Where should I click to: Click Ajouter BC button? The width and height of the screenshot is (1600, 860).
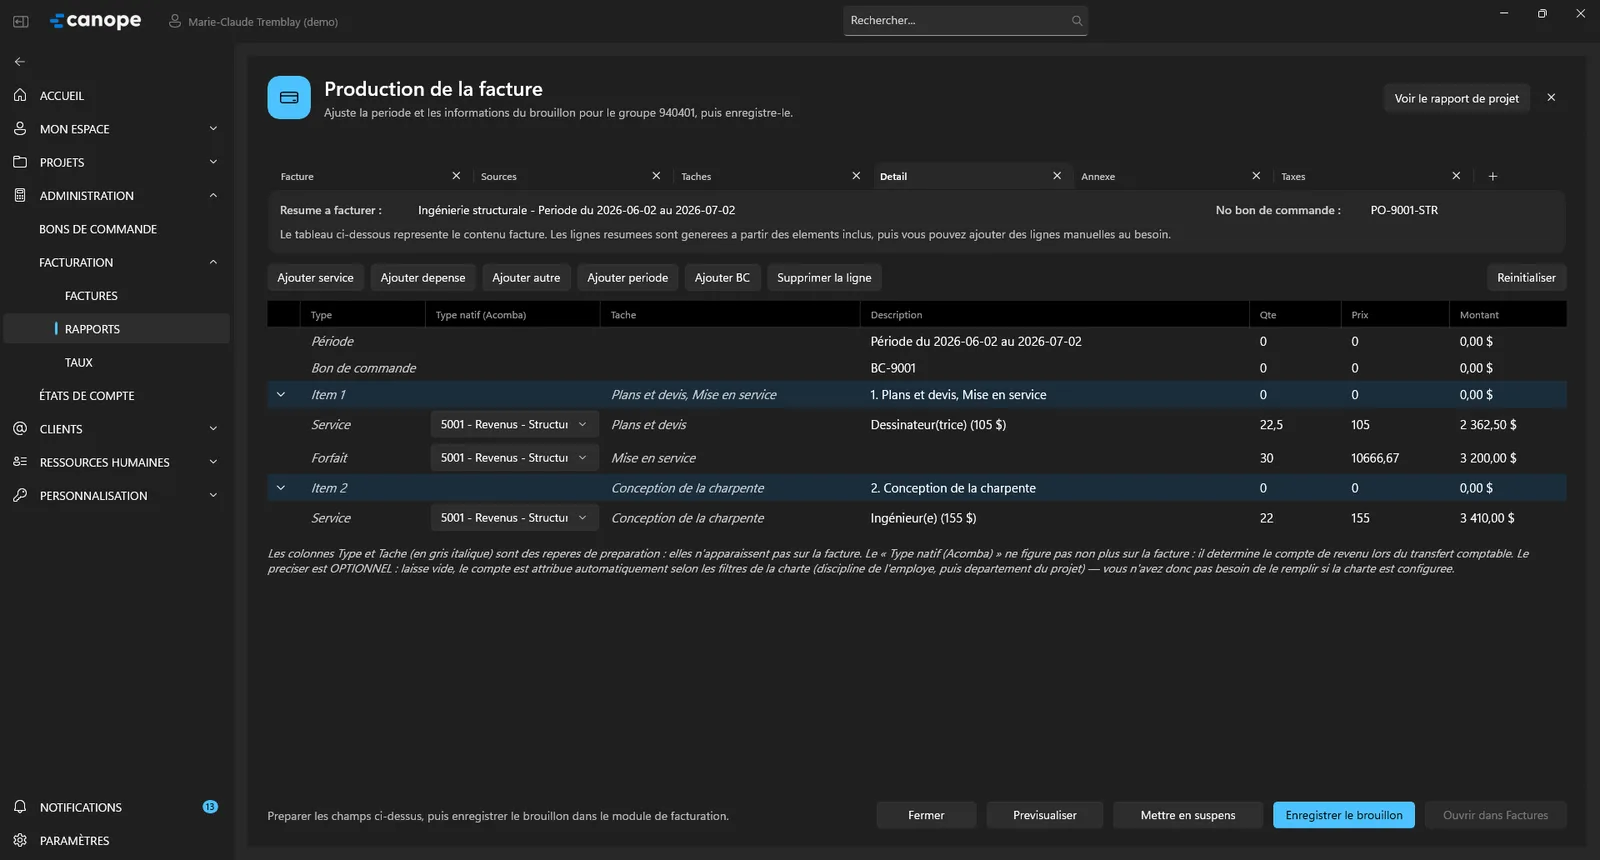pyautogui.click(x=722, y=278)
